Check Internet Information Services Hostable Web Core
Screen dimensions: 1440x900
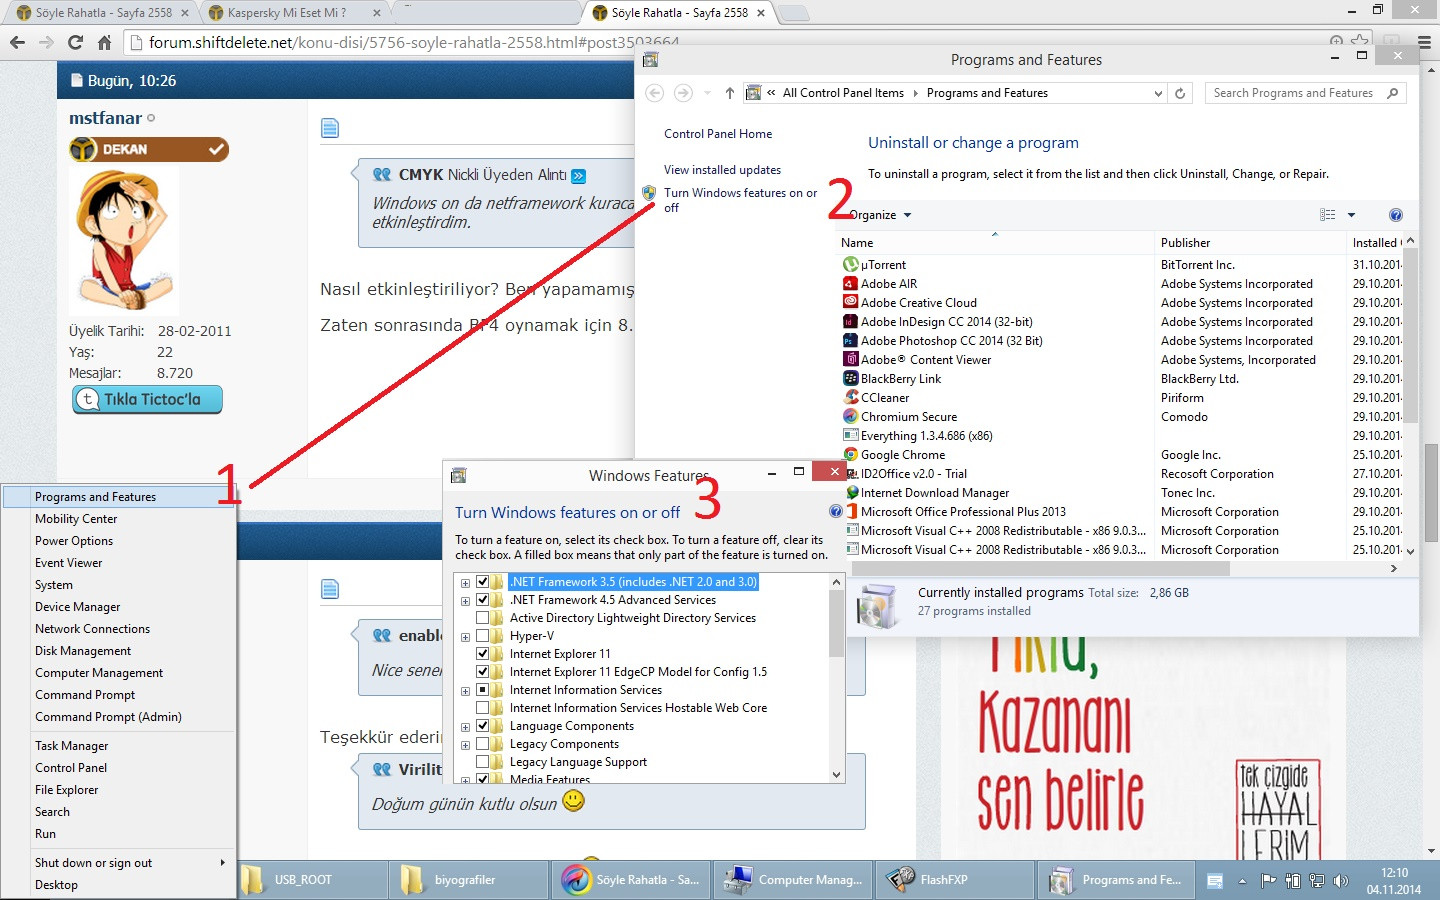pyautogui.click(x=483, y=708)
